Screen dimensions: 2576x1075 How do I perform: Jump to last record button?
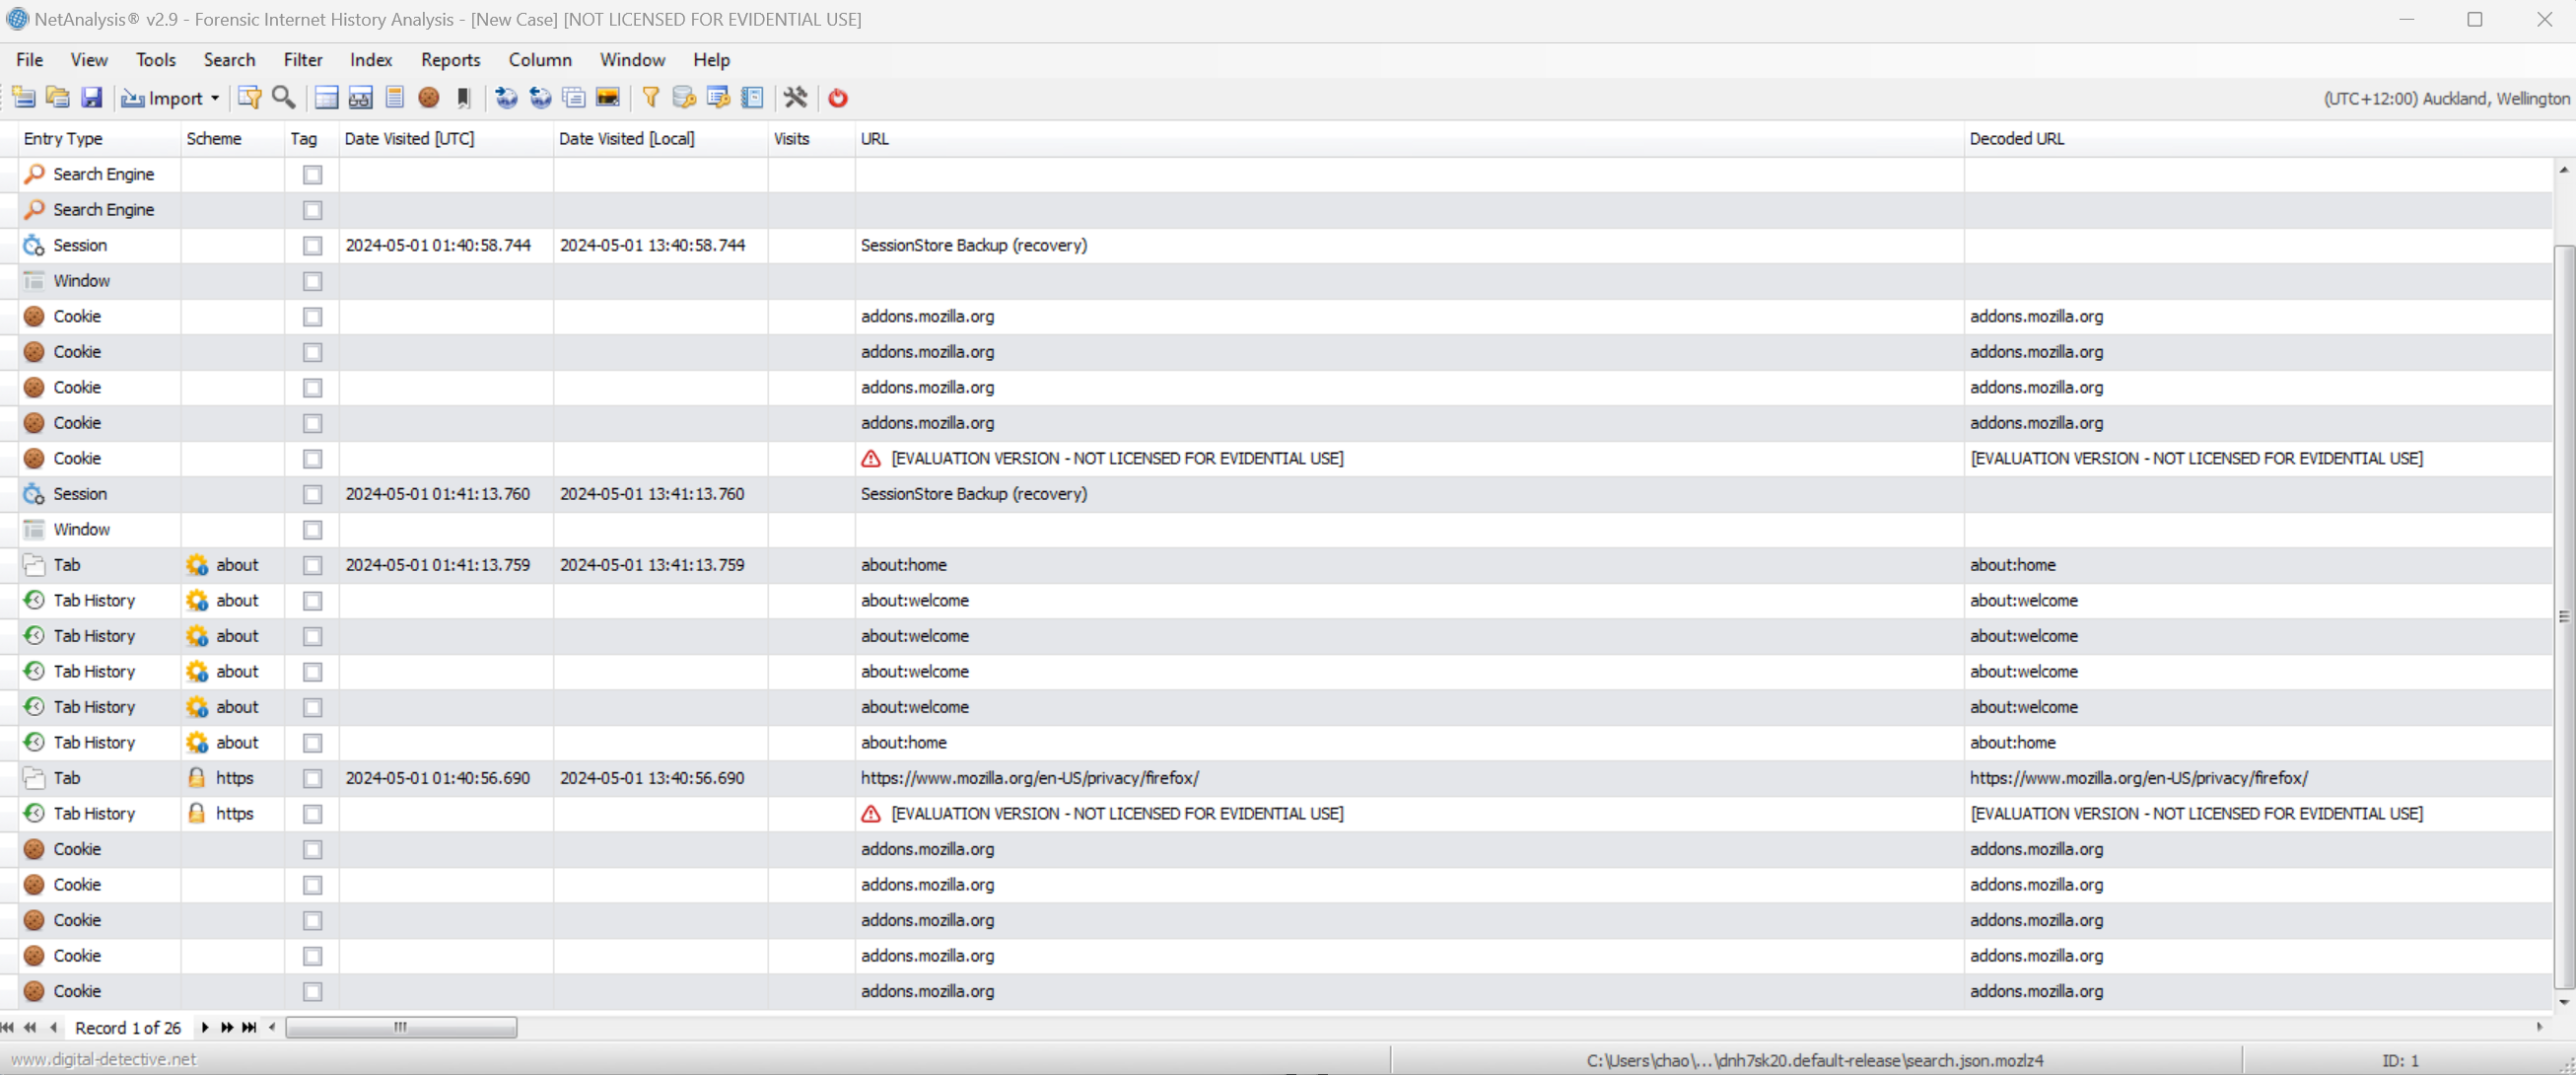[x=250, y=1027]
